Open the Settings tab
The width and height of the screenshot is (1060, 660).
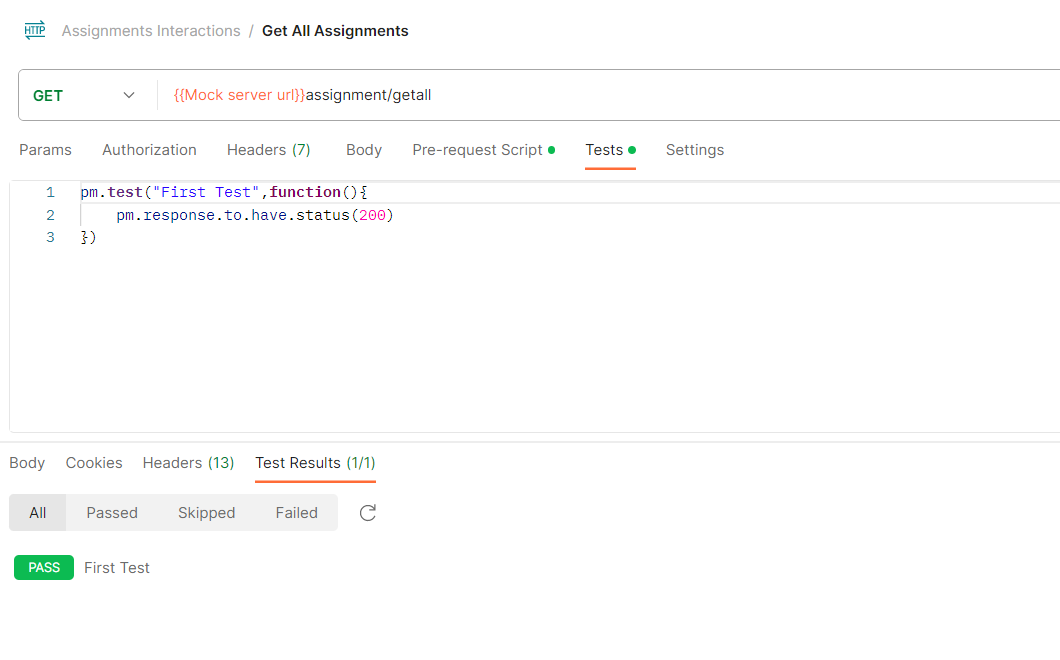(x=695, y=150)
